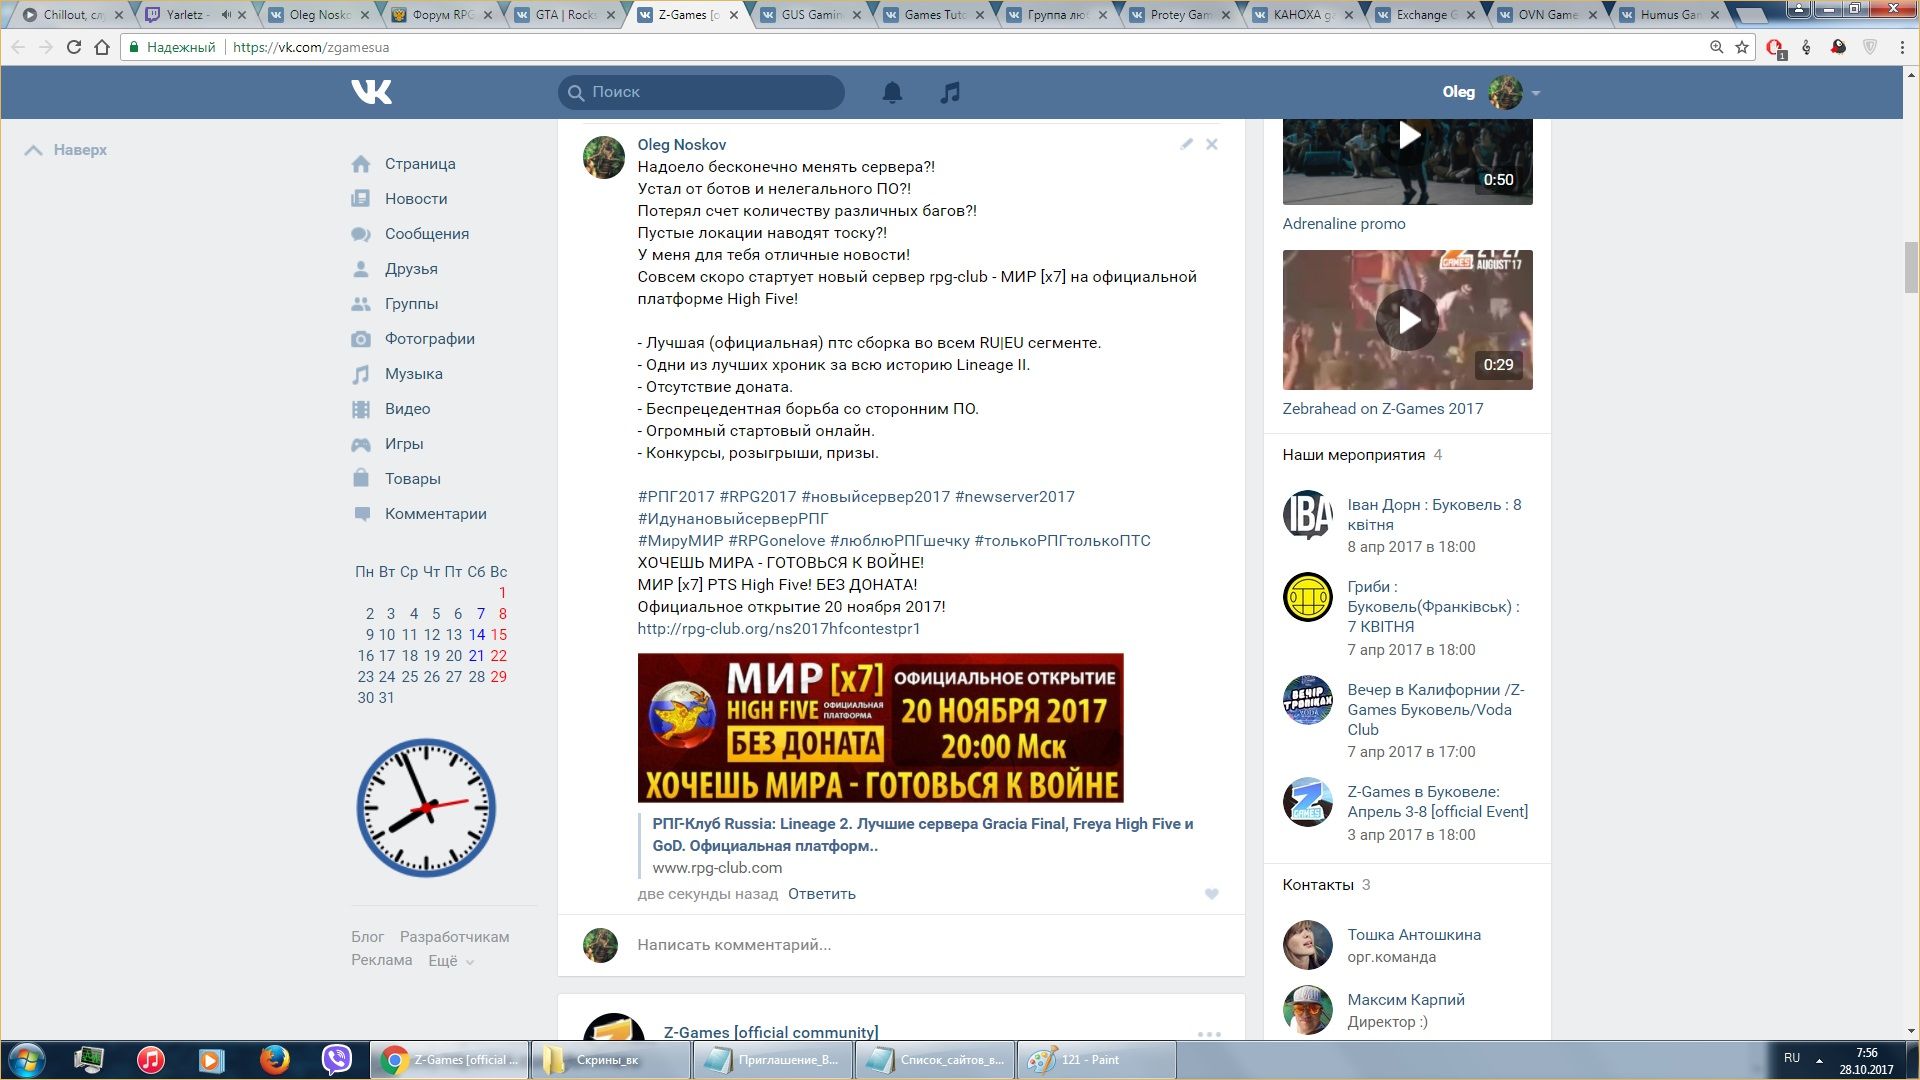Open 'Сообщения' in the left menu
The image size is (1920, 1080).
click(x=426, y=233)
